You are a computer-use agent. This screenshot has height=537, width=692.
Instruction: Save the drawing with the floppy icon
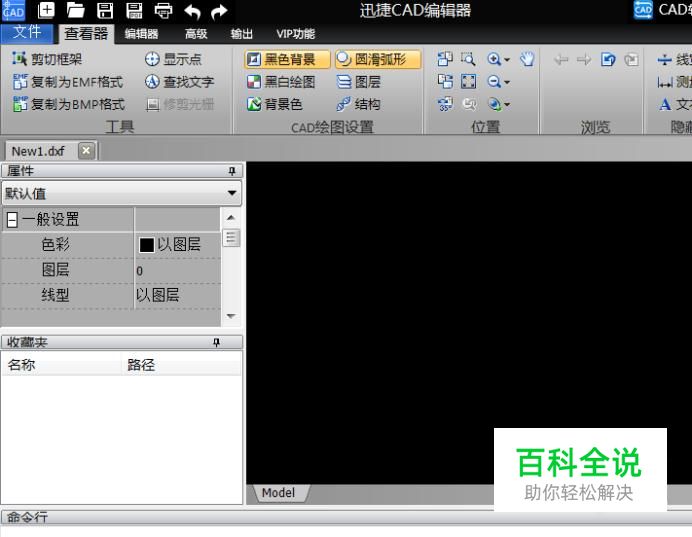[105, 10]
